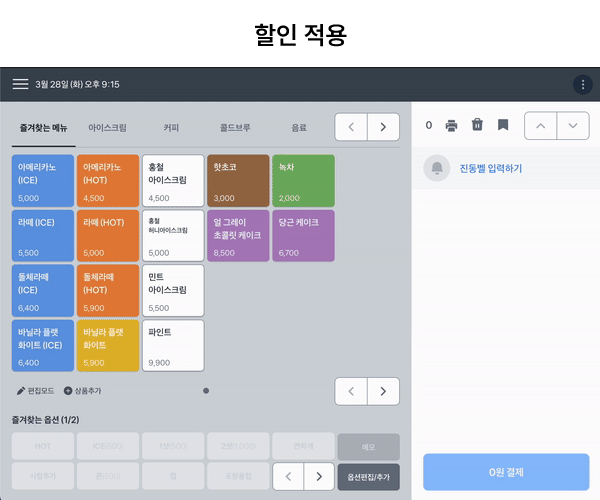Click the 상품추가 plus icon
The image size is (600, 500).
[68, 390]
